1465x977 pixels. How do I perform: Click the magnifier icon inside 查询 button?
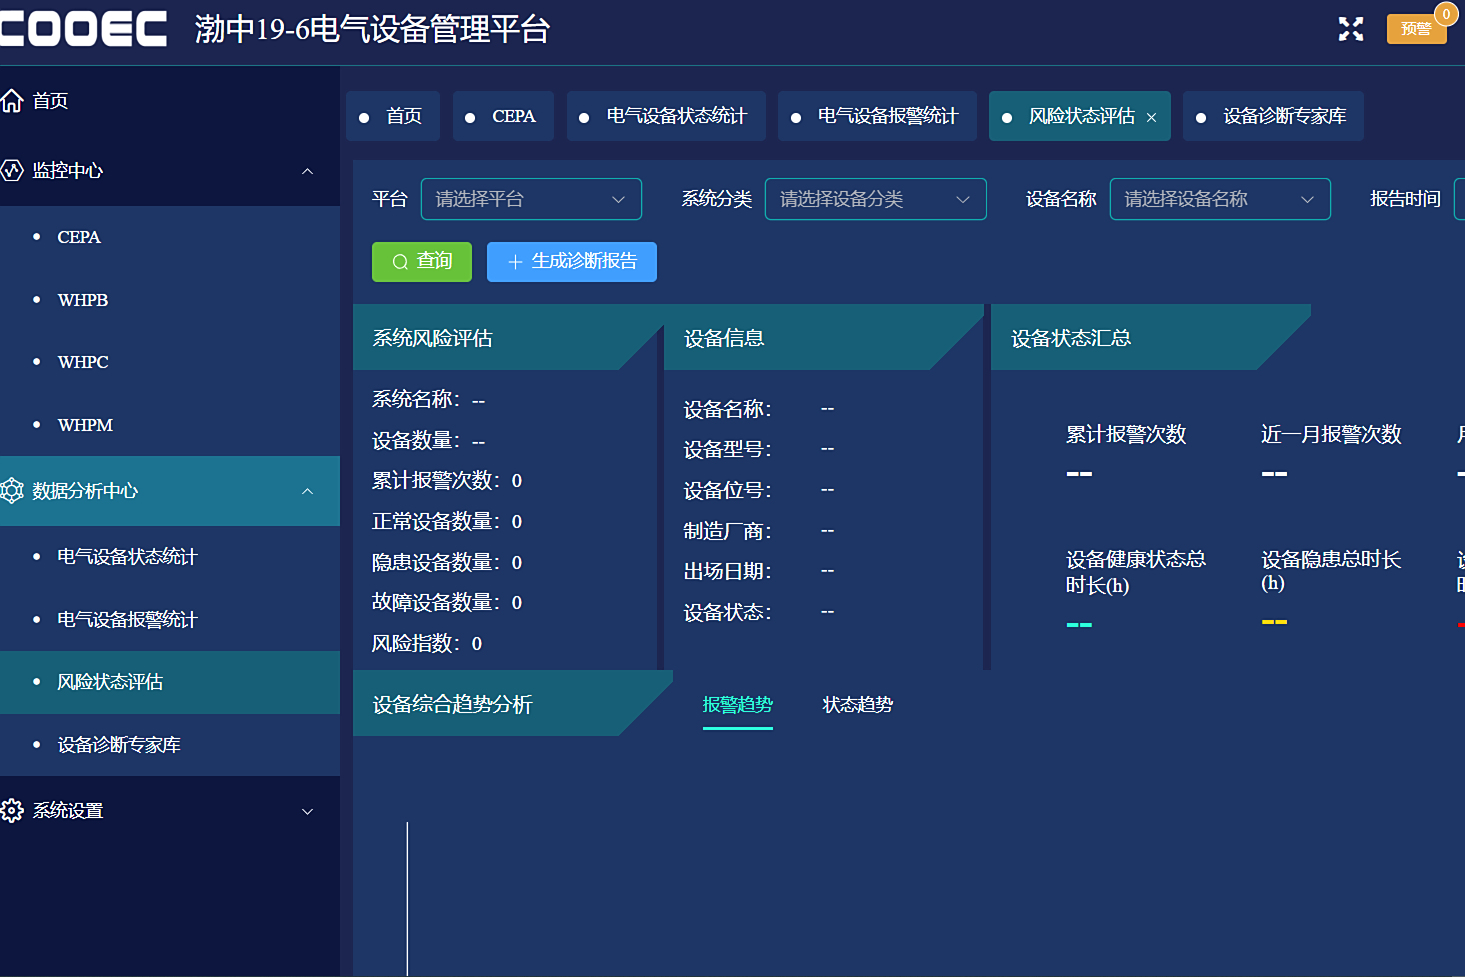pyautogui.click(x=402, y=261)
